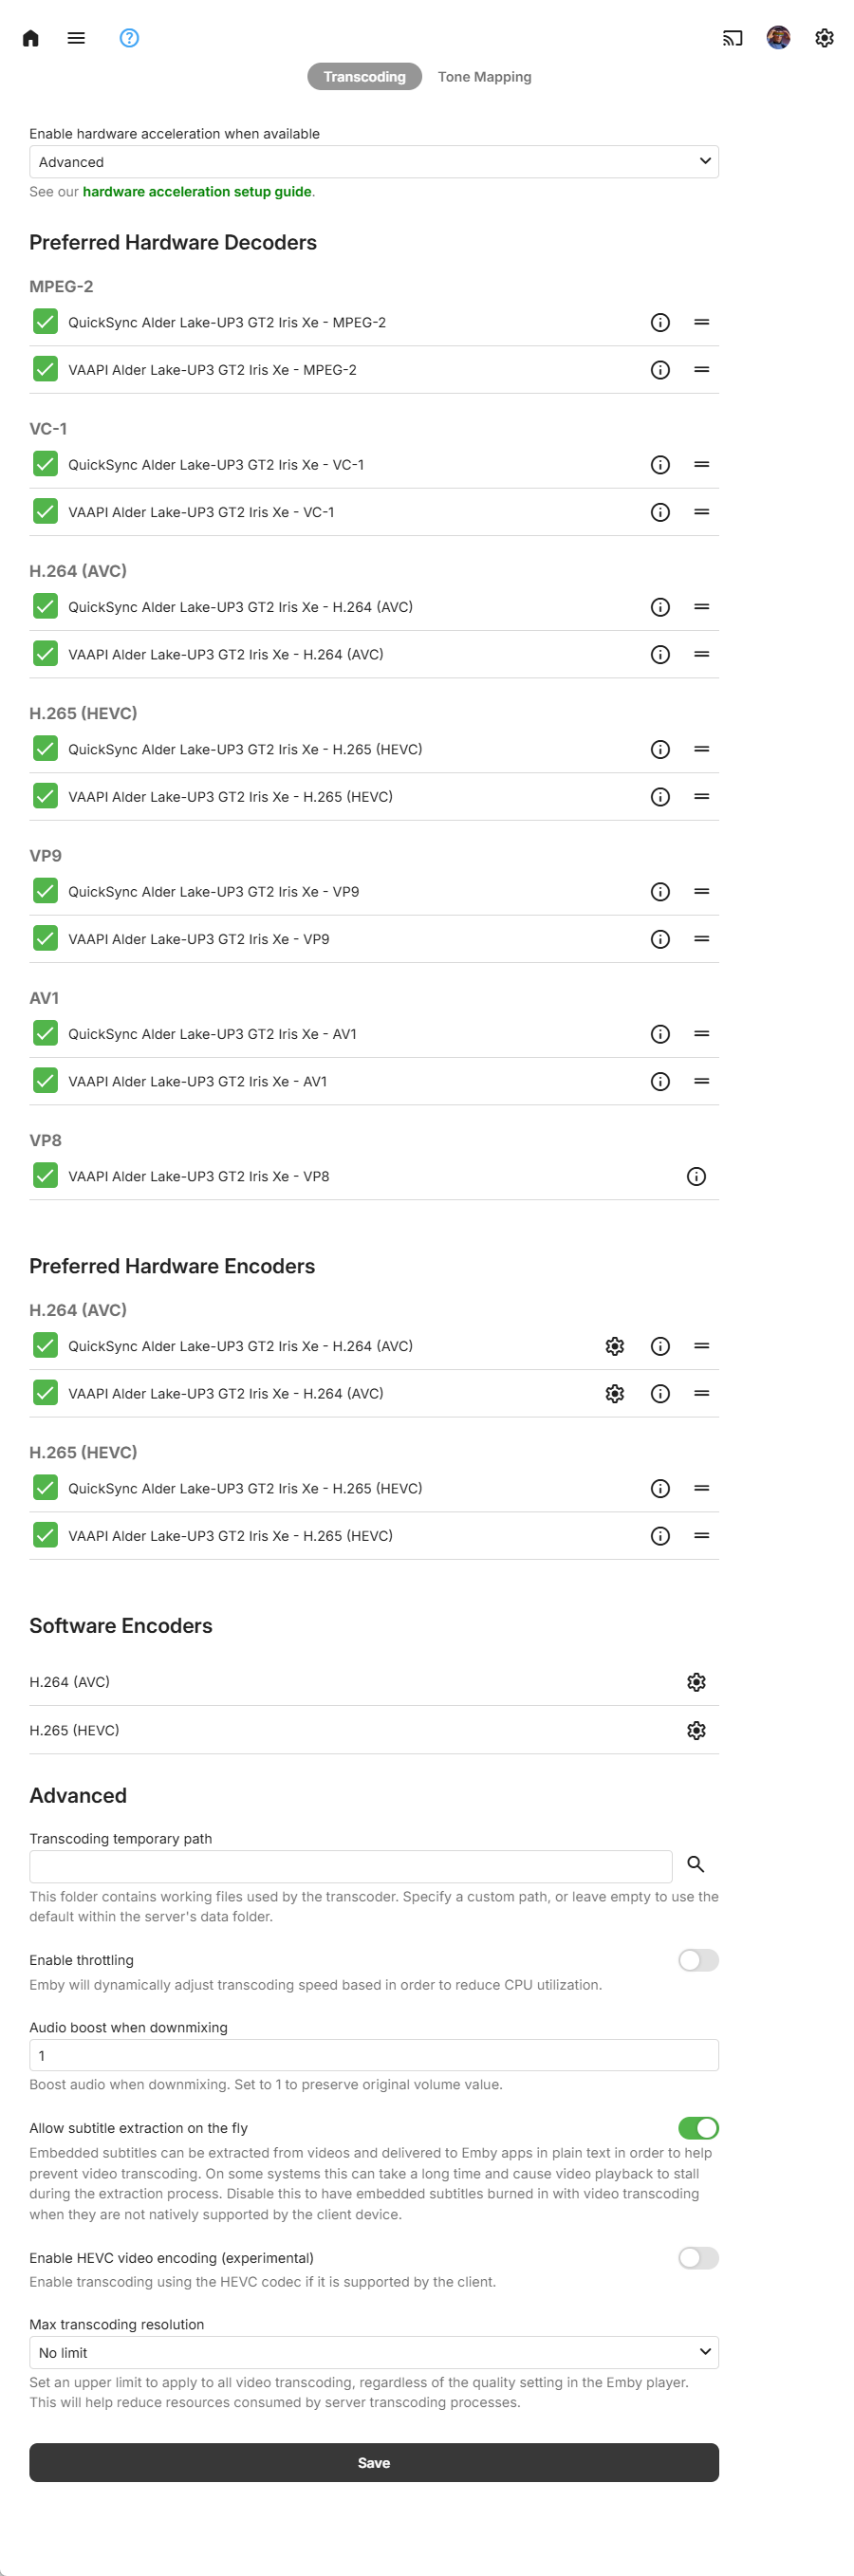This screenshot has width=854, height=2576.
Task: Go to the Emby home icon
Action: pyautogui.click(x=31, y=38)
